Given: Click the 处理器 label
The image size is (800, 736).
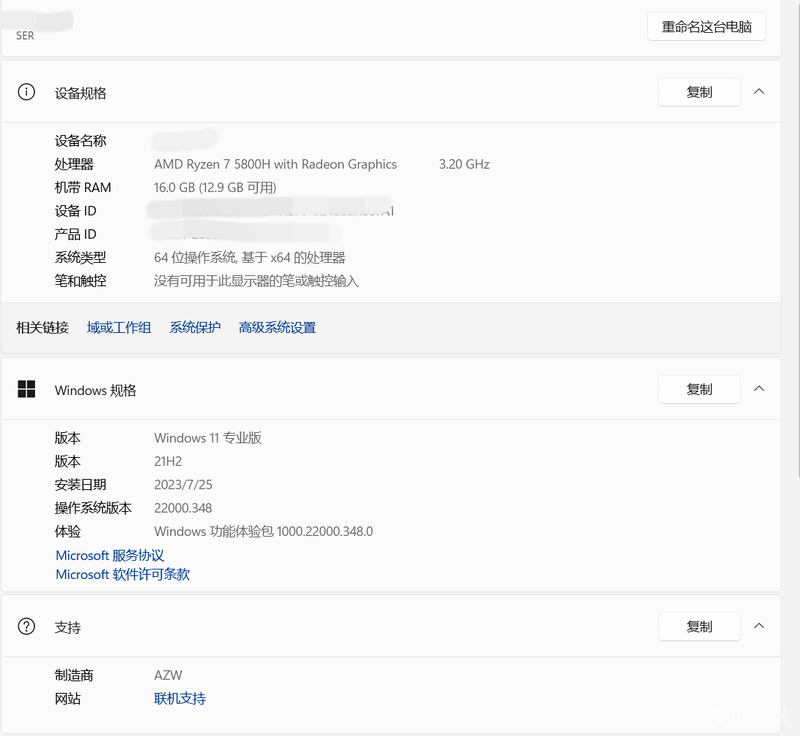Looking at the screenshot, I should point(74,164).
